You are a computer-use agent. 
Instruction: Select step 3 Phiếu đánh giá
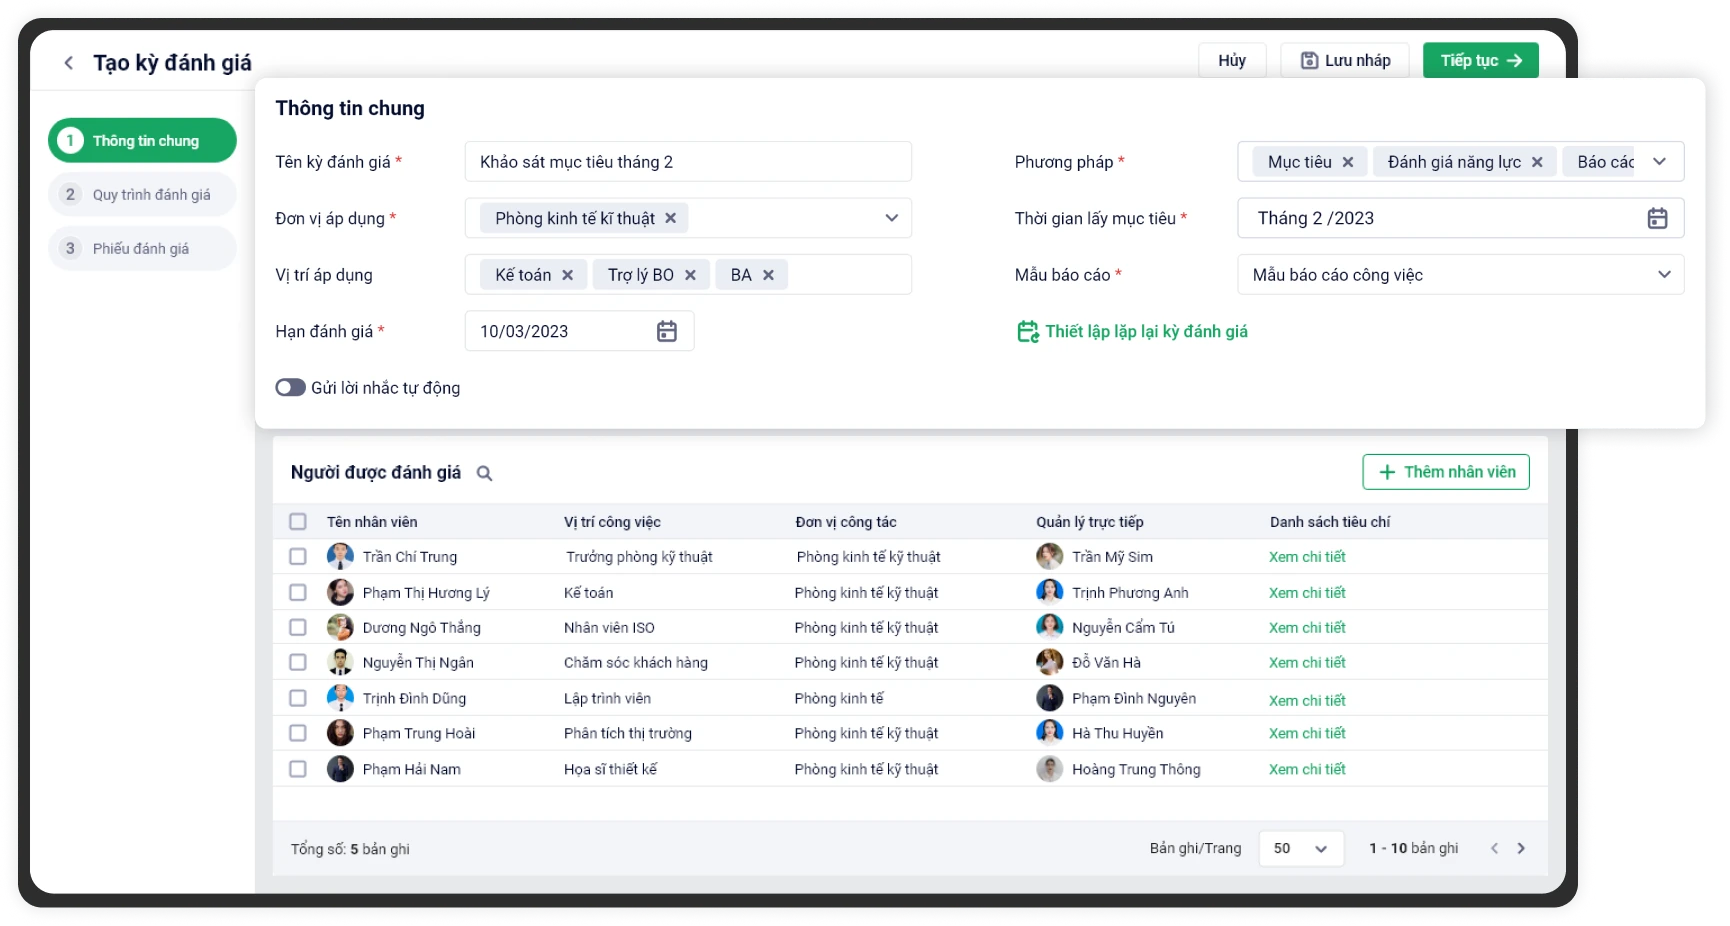(142, 248)
